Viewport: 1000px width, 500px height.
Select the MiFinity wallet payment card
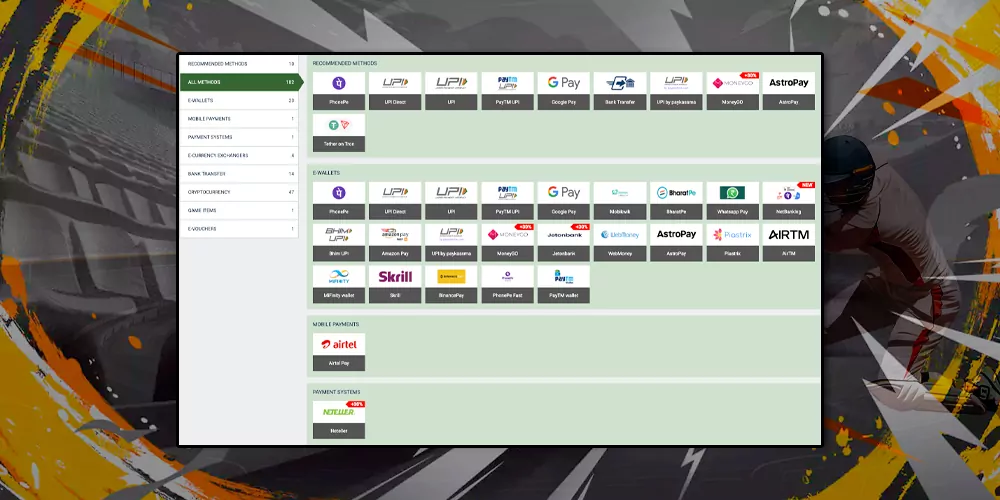click(339, 284)
